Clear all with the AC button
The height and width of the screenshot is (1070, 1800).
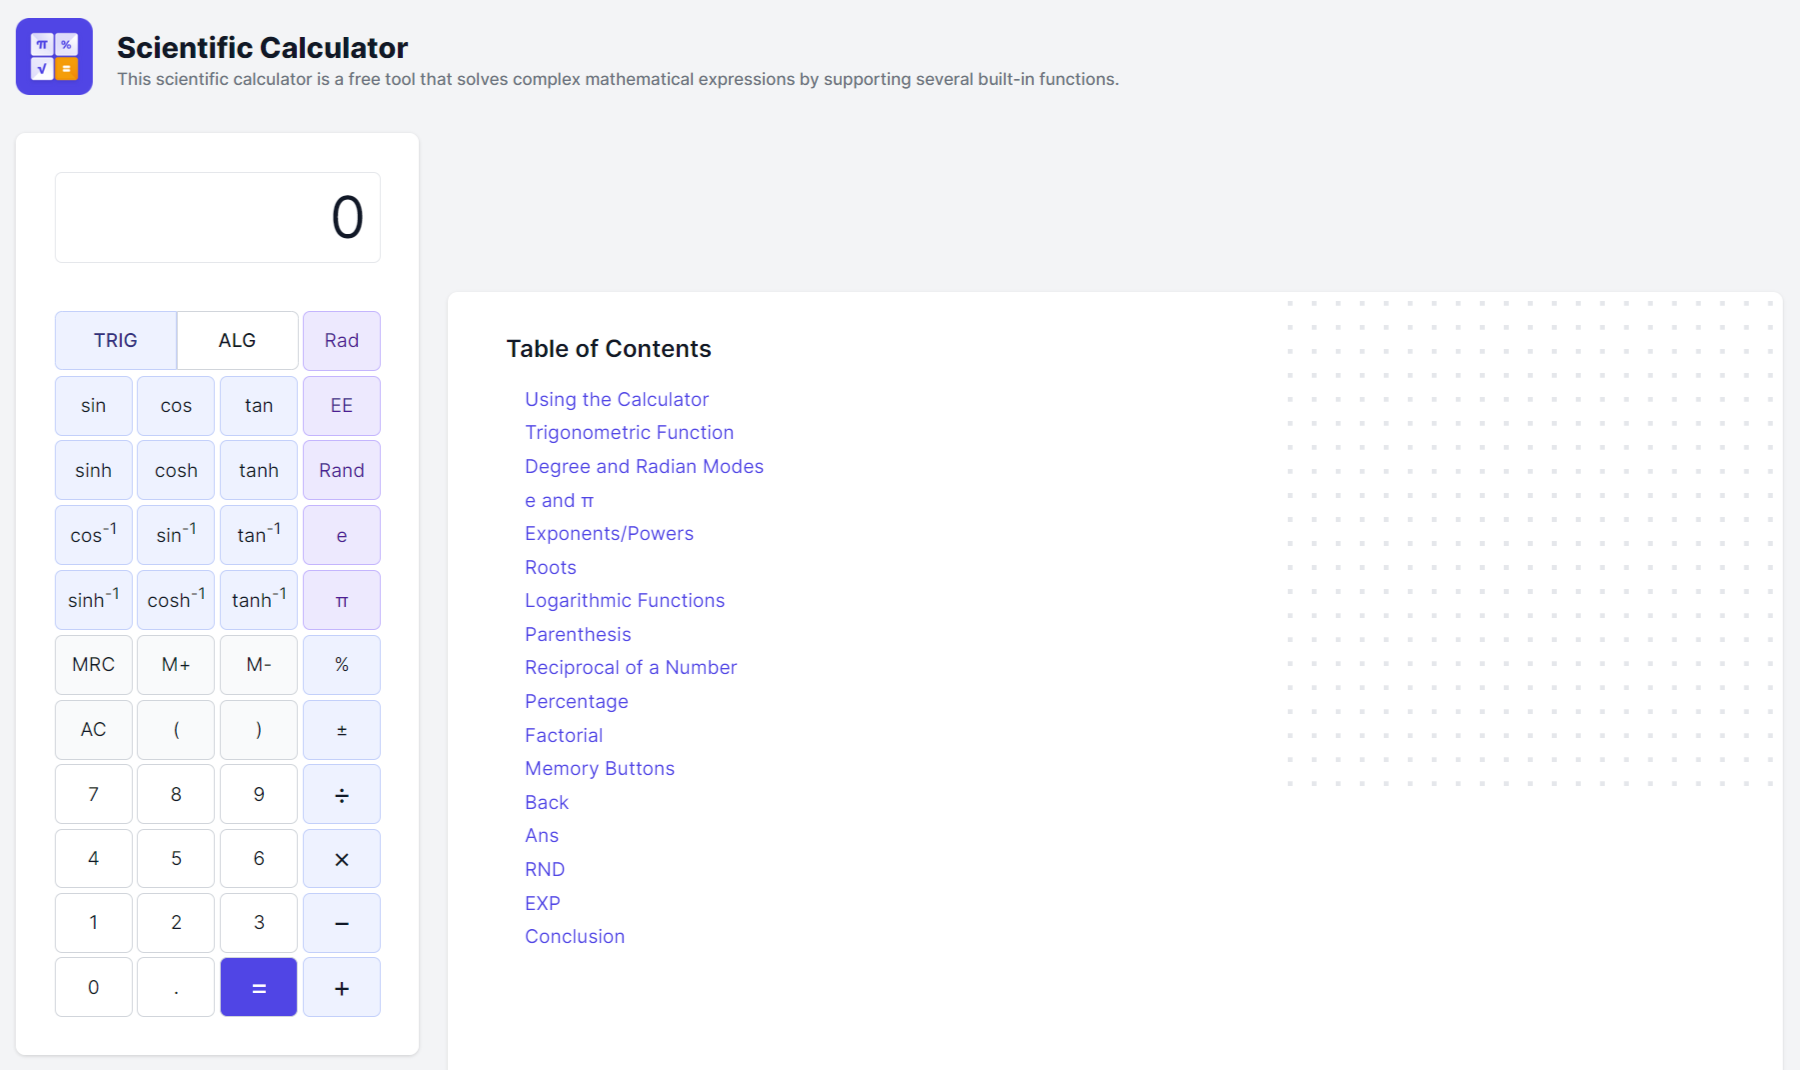click(x=93, y=730)
